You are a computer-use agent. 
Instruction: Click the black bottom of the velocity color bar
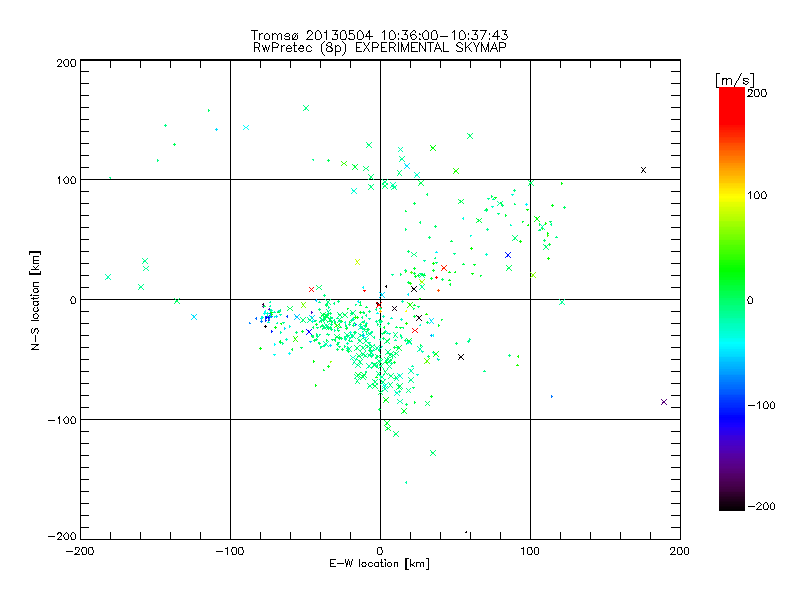[732, 505]
